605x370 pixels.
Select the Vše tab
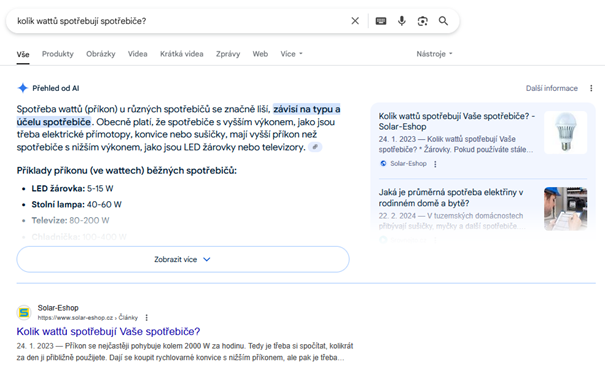[x=23, y=54]
